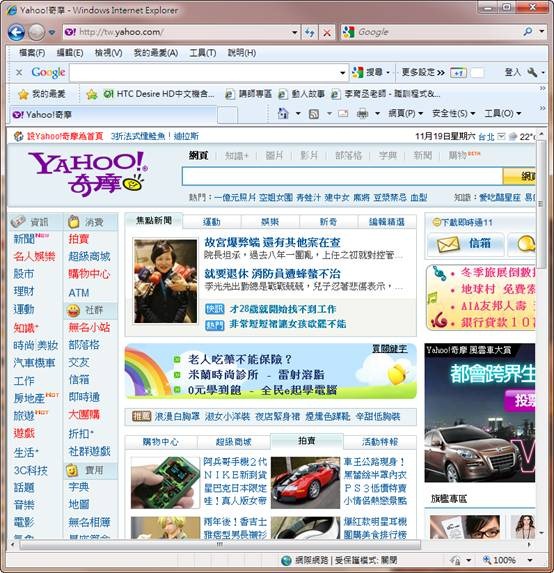Switch to the 運動 news tab
The height and width of the screenshot is (573, 554).
click(212, 222)
